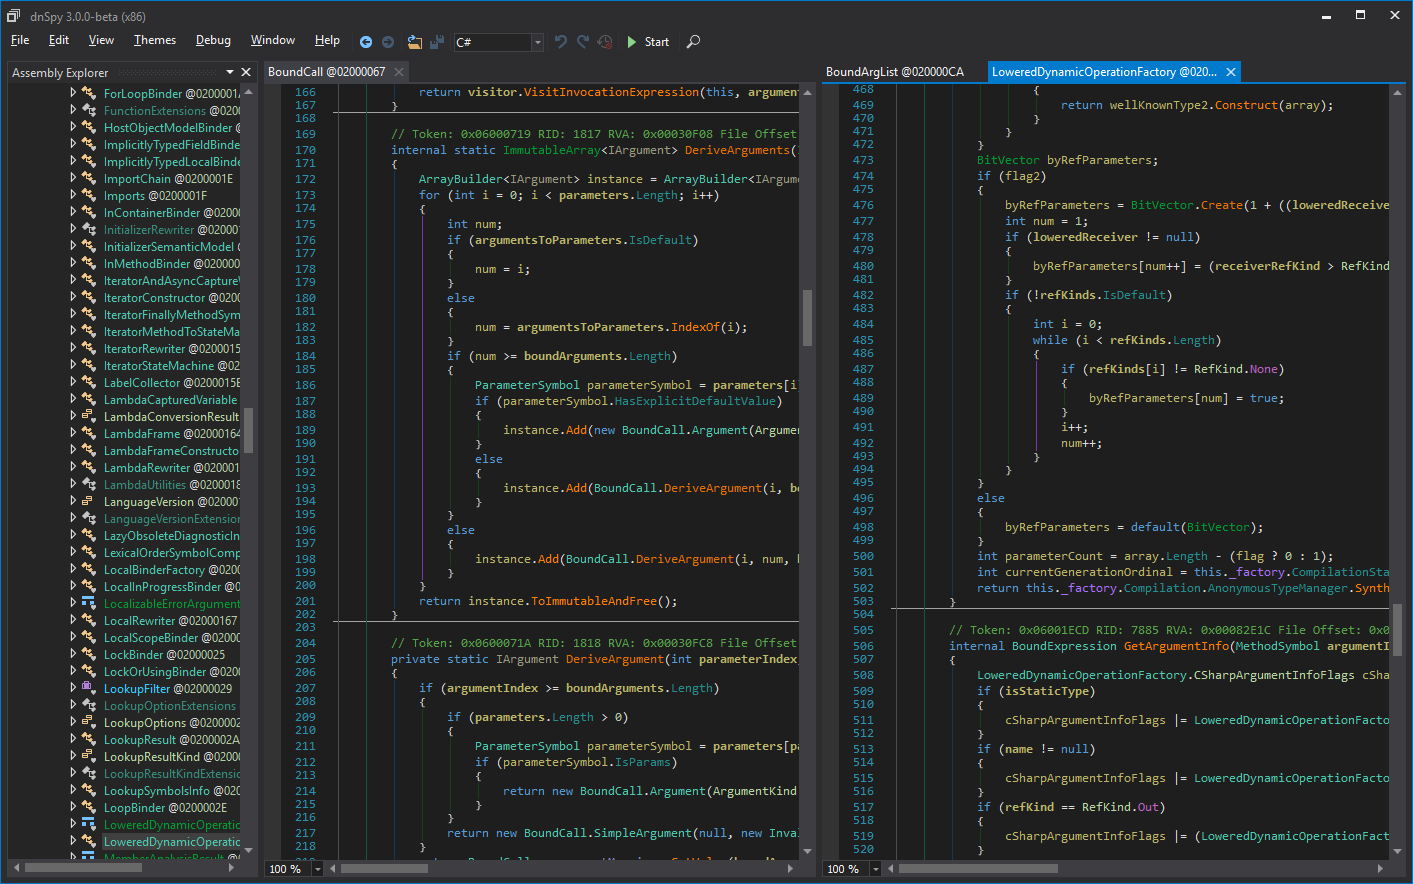Click the Undo toolbar icon
This screenshot has width=1413, height=884.
coord(560,42)
